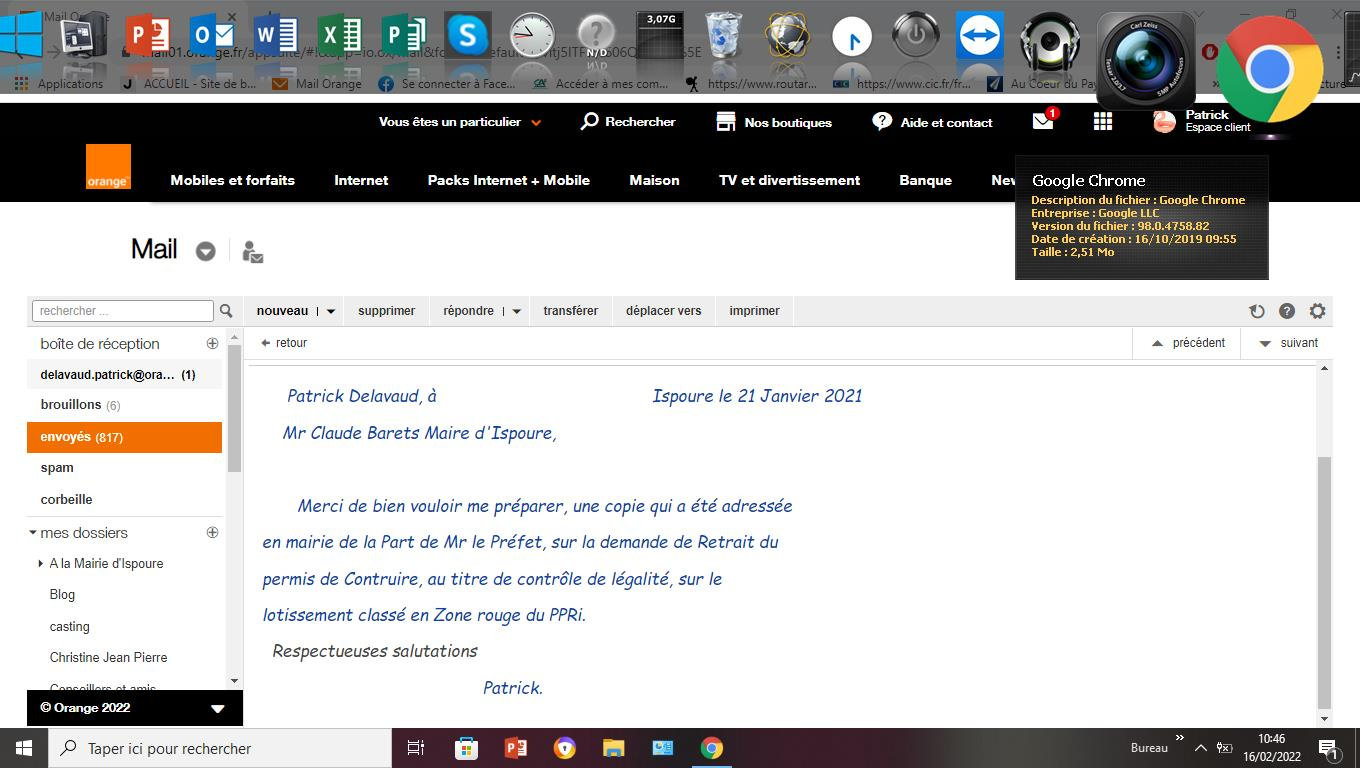Open Task View in the taskbar

pos(416,748)
